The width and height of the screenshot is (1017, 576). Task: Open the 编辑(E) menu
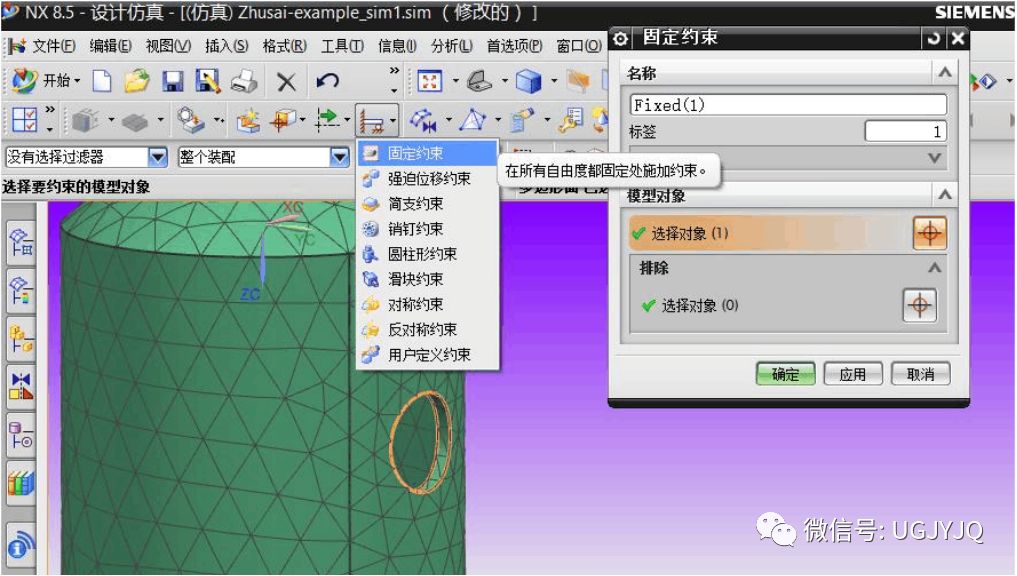[x=110, y=45]
